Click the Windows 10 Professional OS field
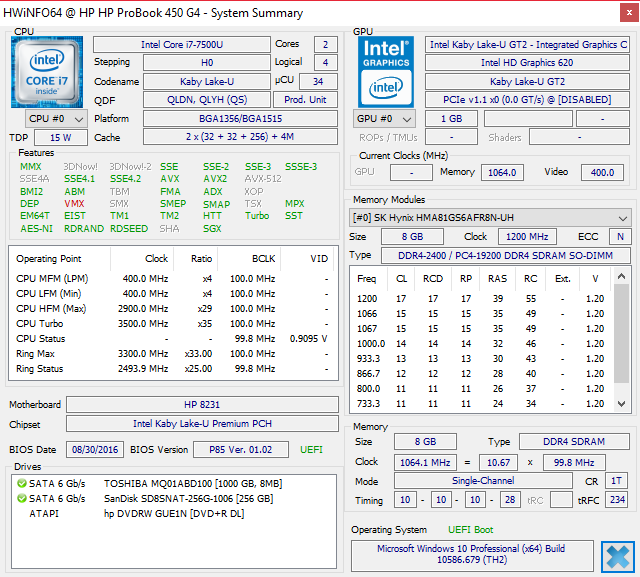 [471, 554]
